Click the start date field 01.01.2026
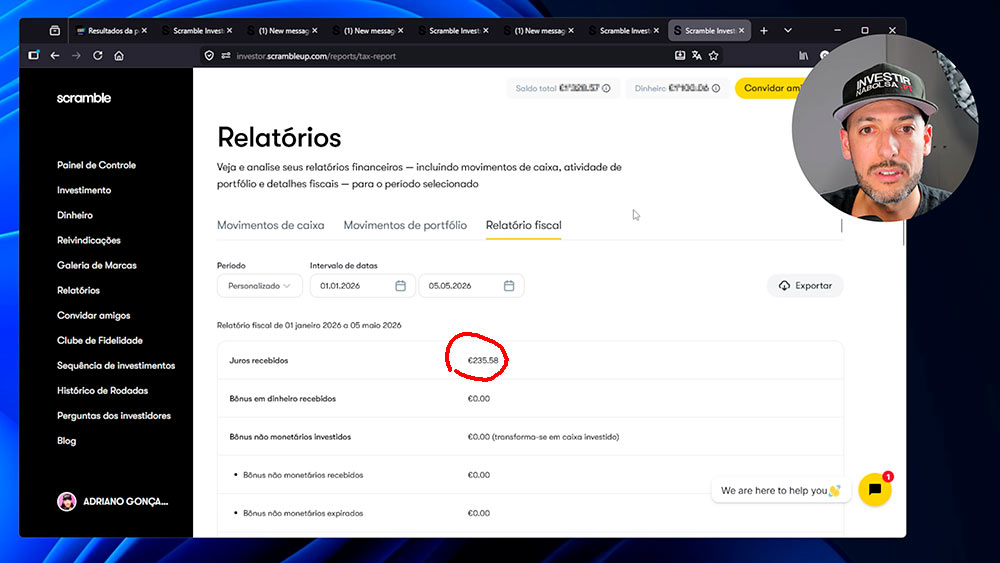This screenshot has height=563, width=1000. pos(362,286)
